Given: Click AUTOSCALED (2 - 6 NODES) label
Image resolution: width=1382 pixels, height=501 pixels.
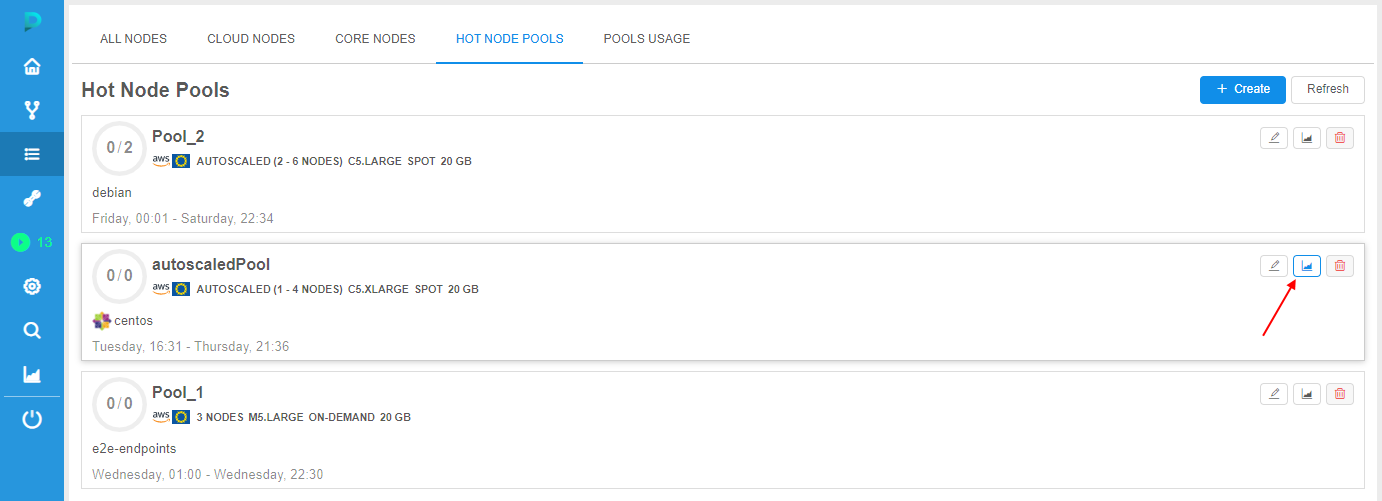Looking at the screenshot, I should click(269, 161).
